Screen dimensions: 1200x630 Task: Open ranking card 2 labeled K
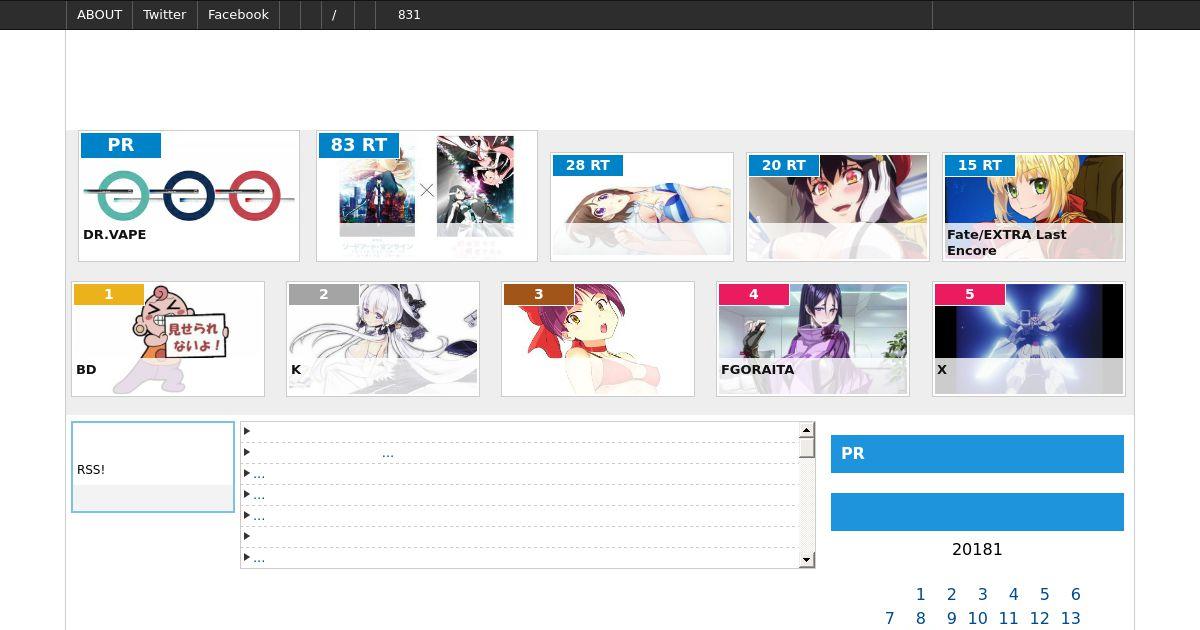coord(383,339)
